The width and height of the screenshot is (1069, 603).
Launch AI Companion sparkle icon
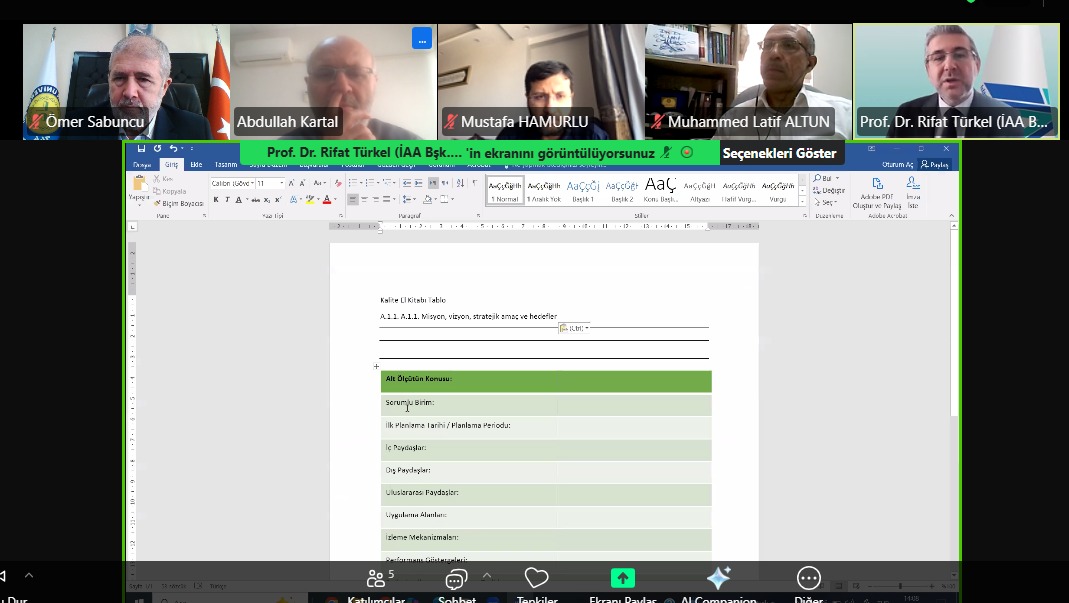point(718,580)
